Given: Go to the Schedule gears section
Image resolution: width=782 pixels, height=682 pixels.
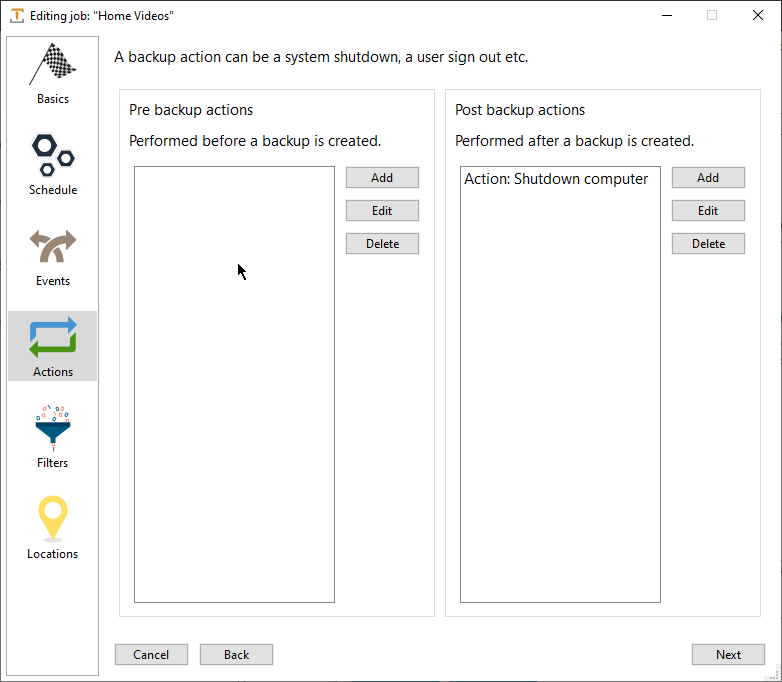Looking at the screenshot, I should pyautogui.click(x=52, y=165).
